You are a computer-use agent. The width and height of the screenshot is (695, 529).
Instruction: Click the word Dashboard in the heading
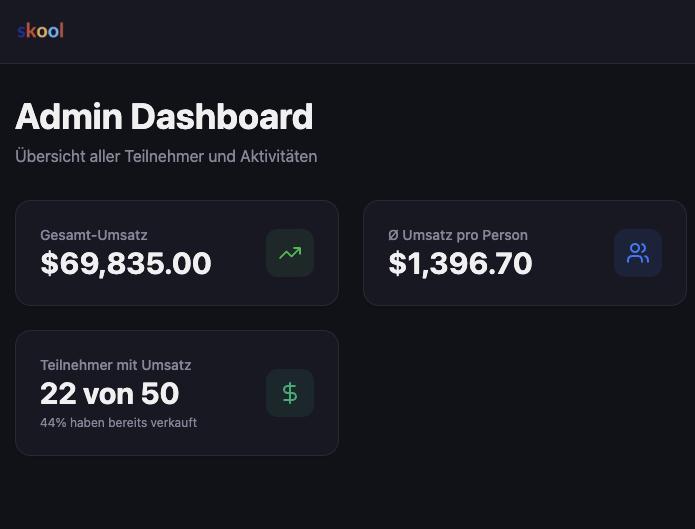pos(221,117)
